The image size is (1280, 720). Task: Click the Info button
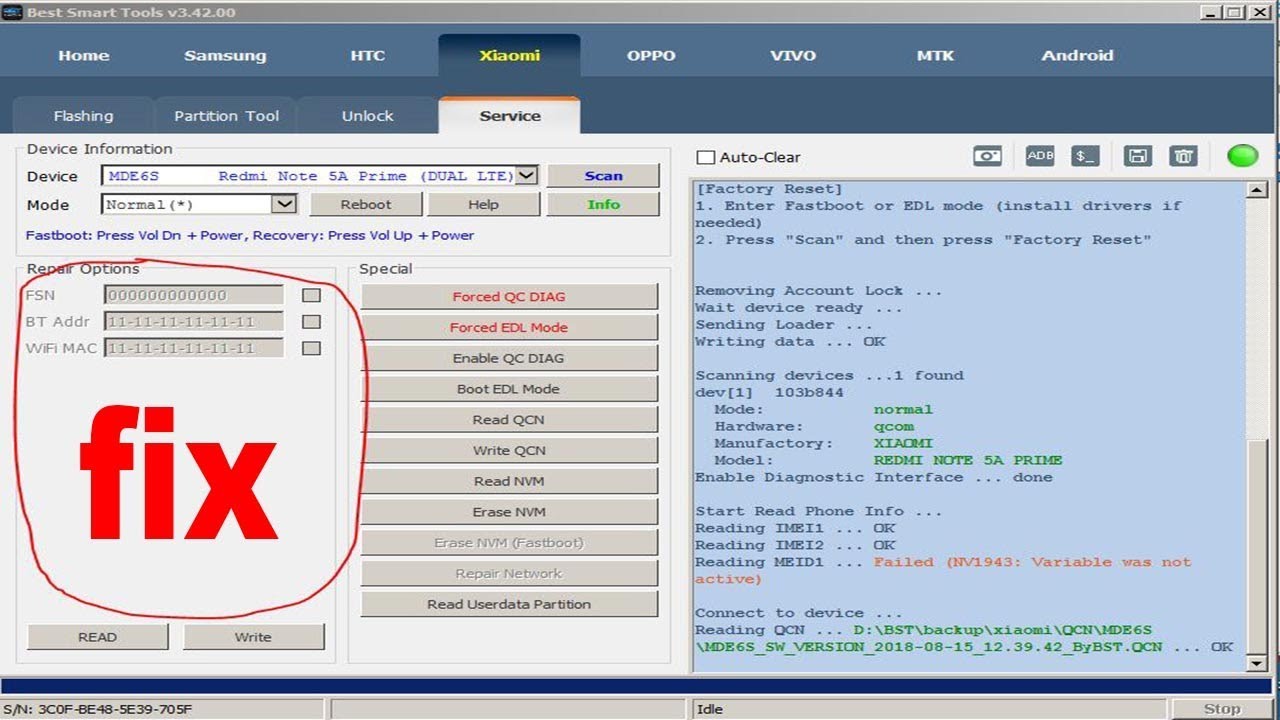coord(603,204)
